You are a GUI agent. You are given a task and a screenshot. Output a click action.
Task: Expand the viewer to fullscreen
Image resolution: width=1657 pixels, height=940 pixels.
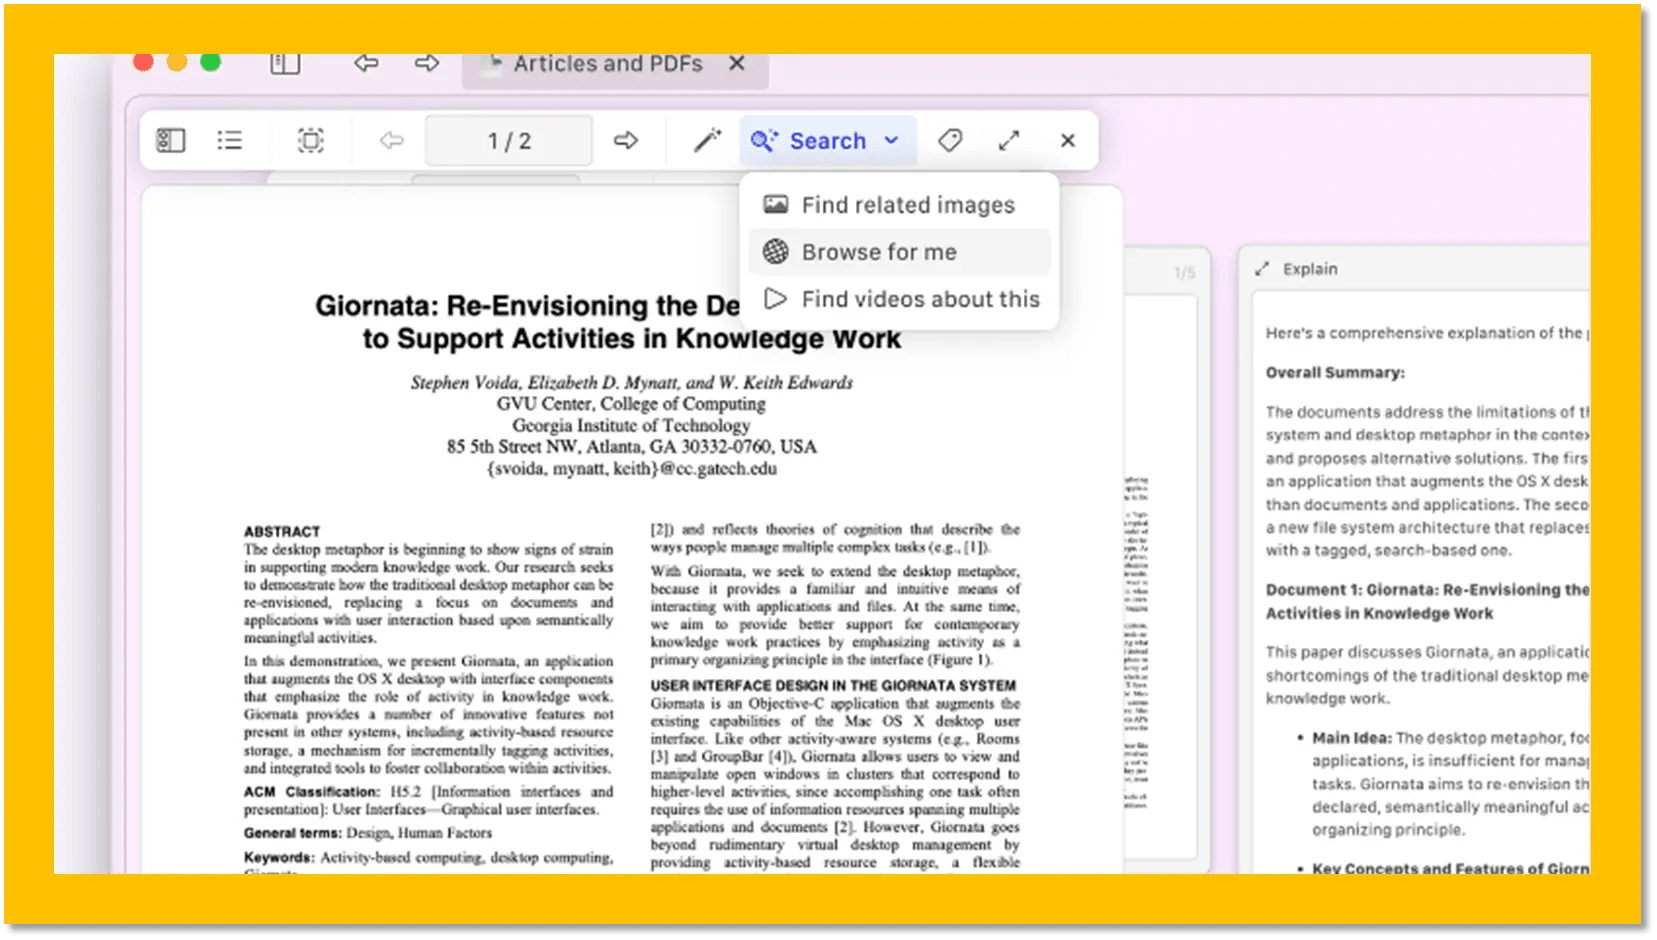(x=1009, y=141)
